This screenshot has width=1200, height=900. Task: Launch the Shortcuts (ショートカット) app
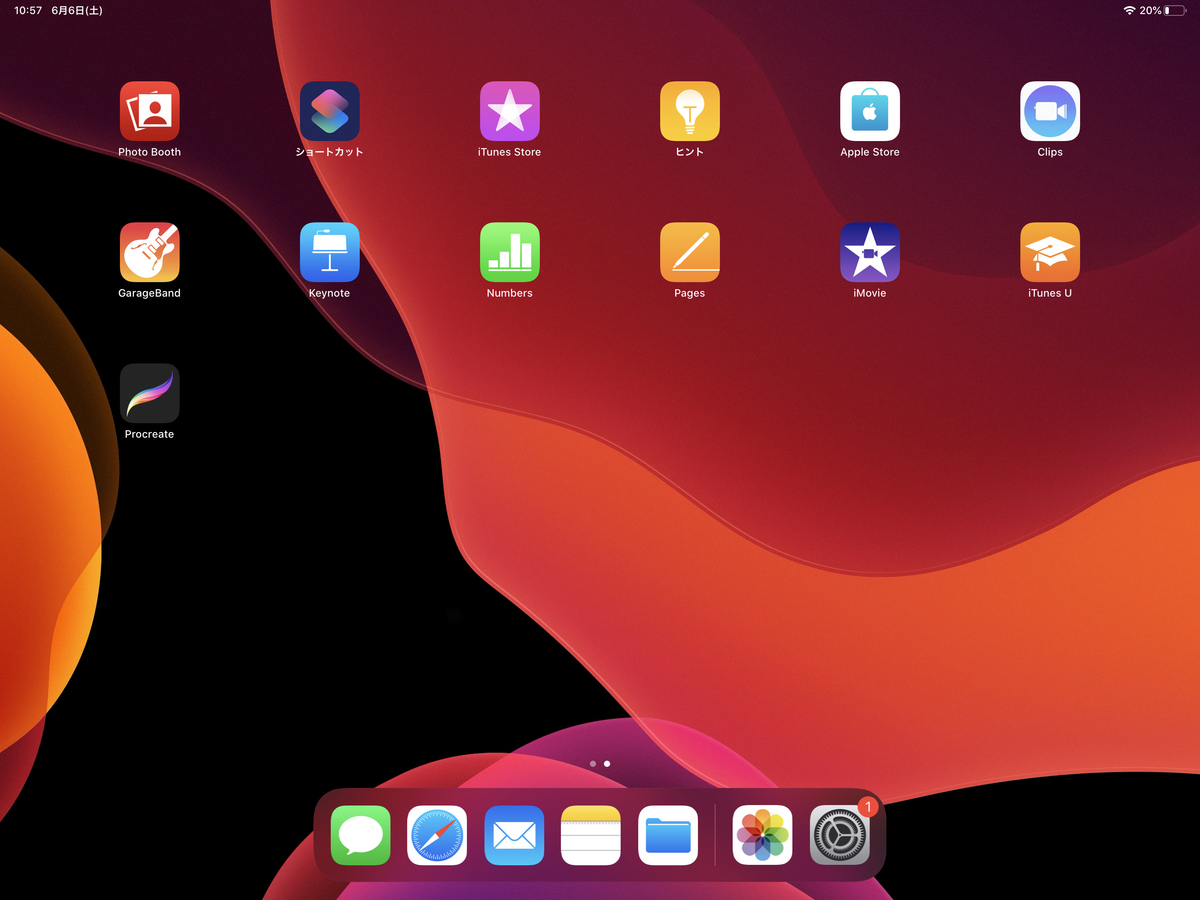[x=330, y=111]
